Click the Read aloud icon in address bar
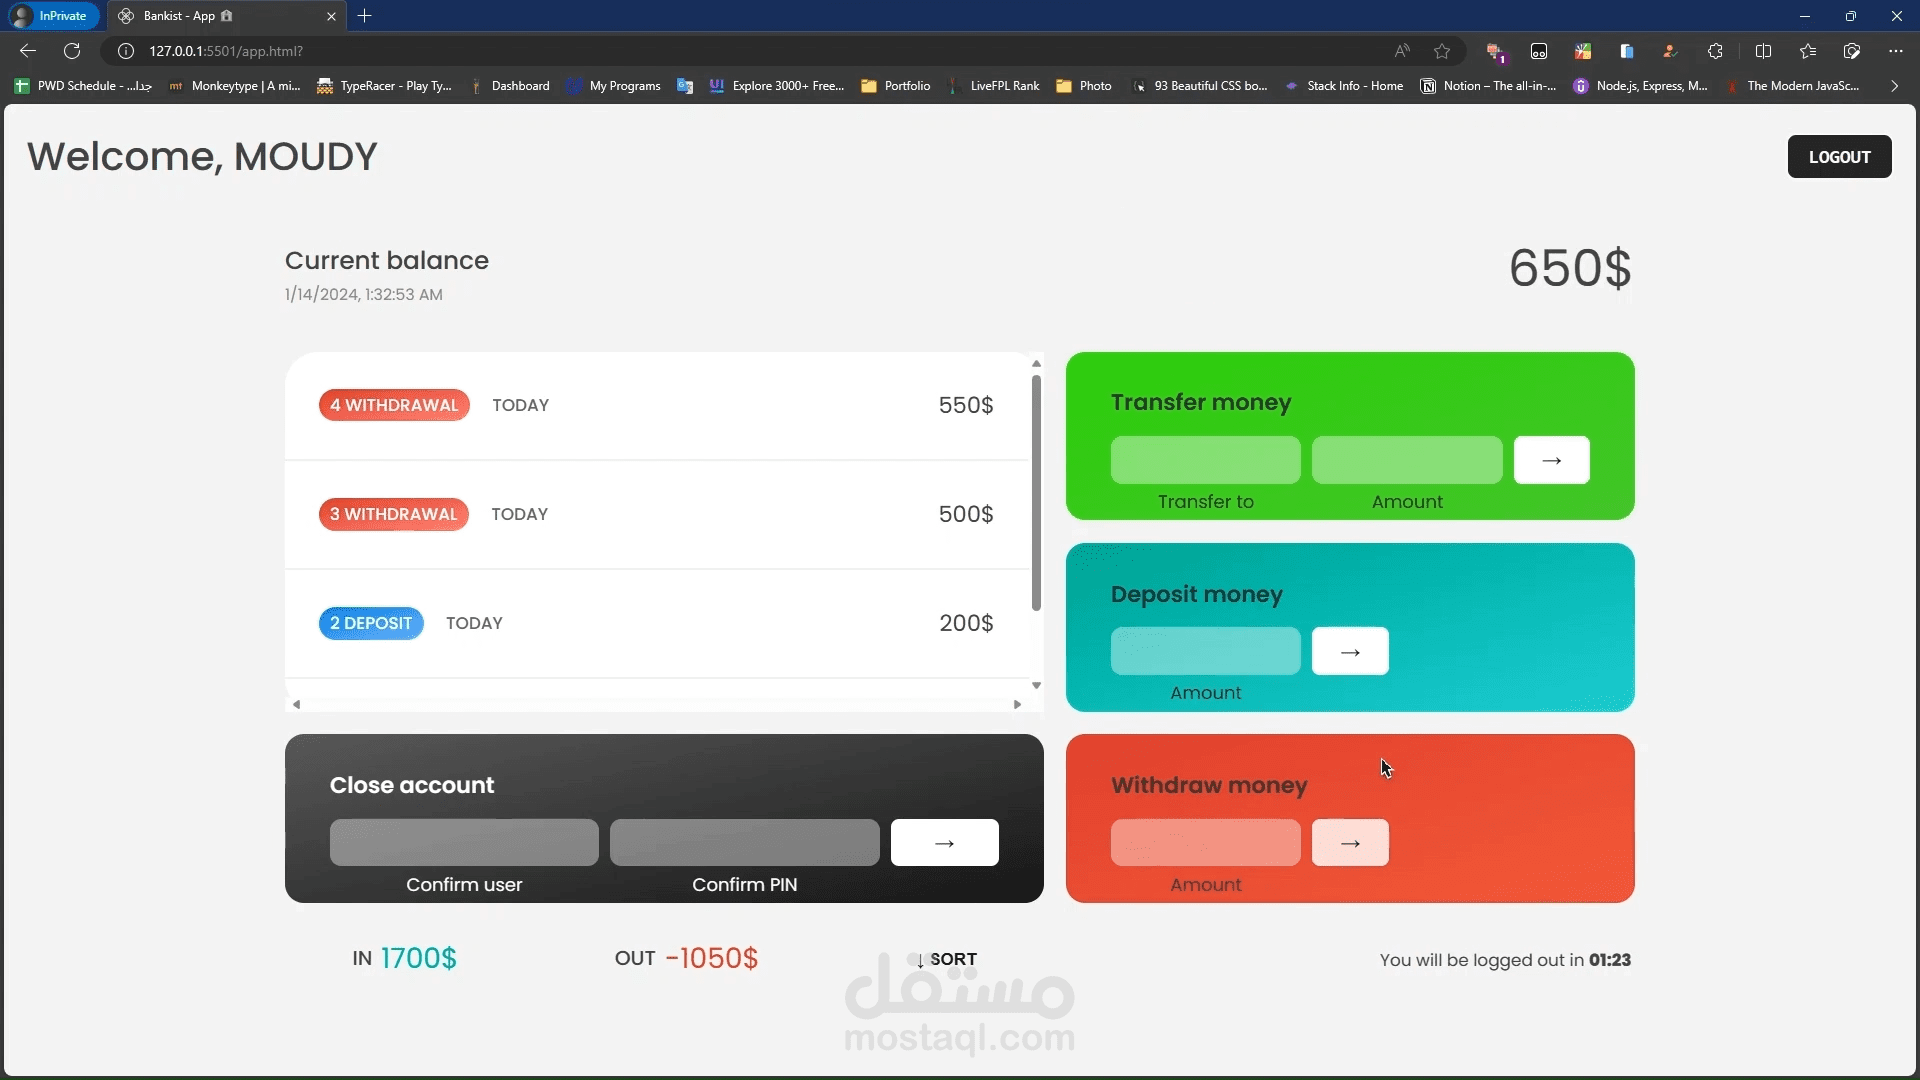 pos(1402,51)
